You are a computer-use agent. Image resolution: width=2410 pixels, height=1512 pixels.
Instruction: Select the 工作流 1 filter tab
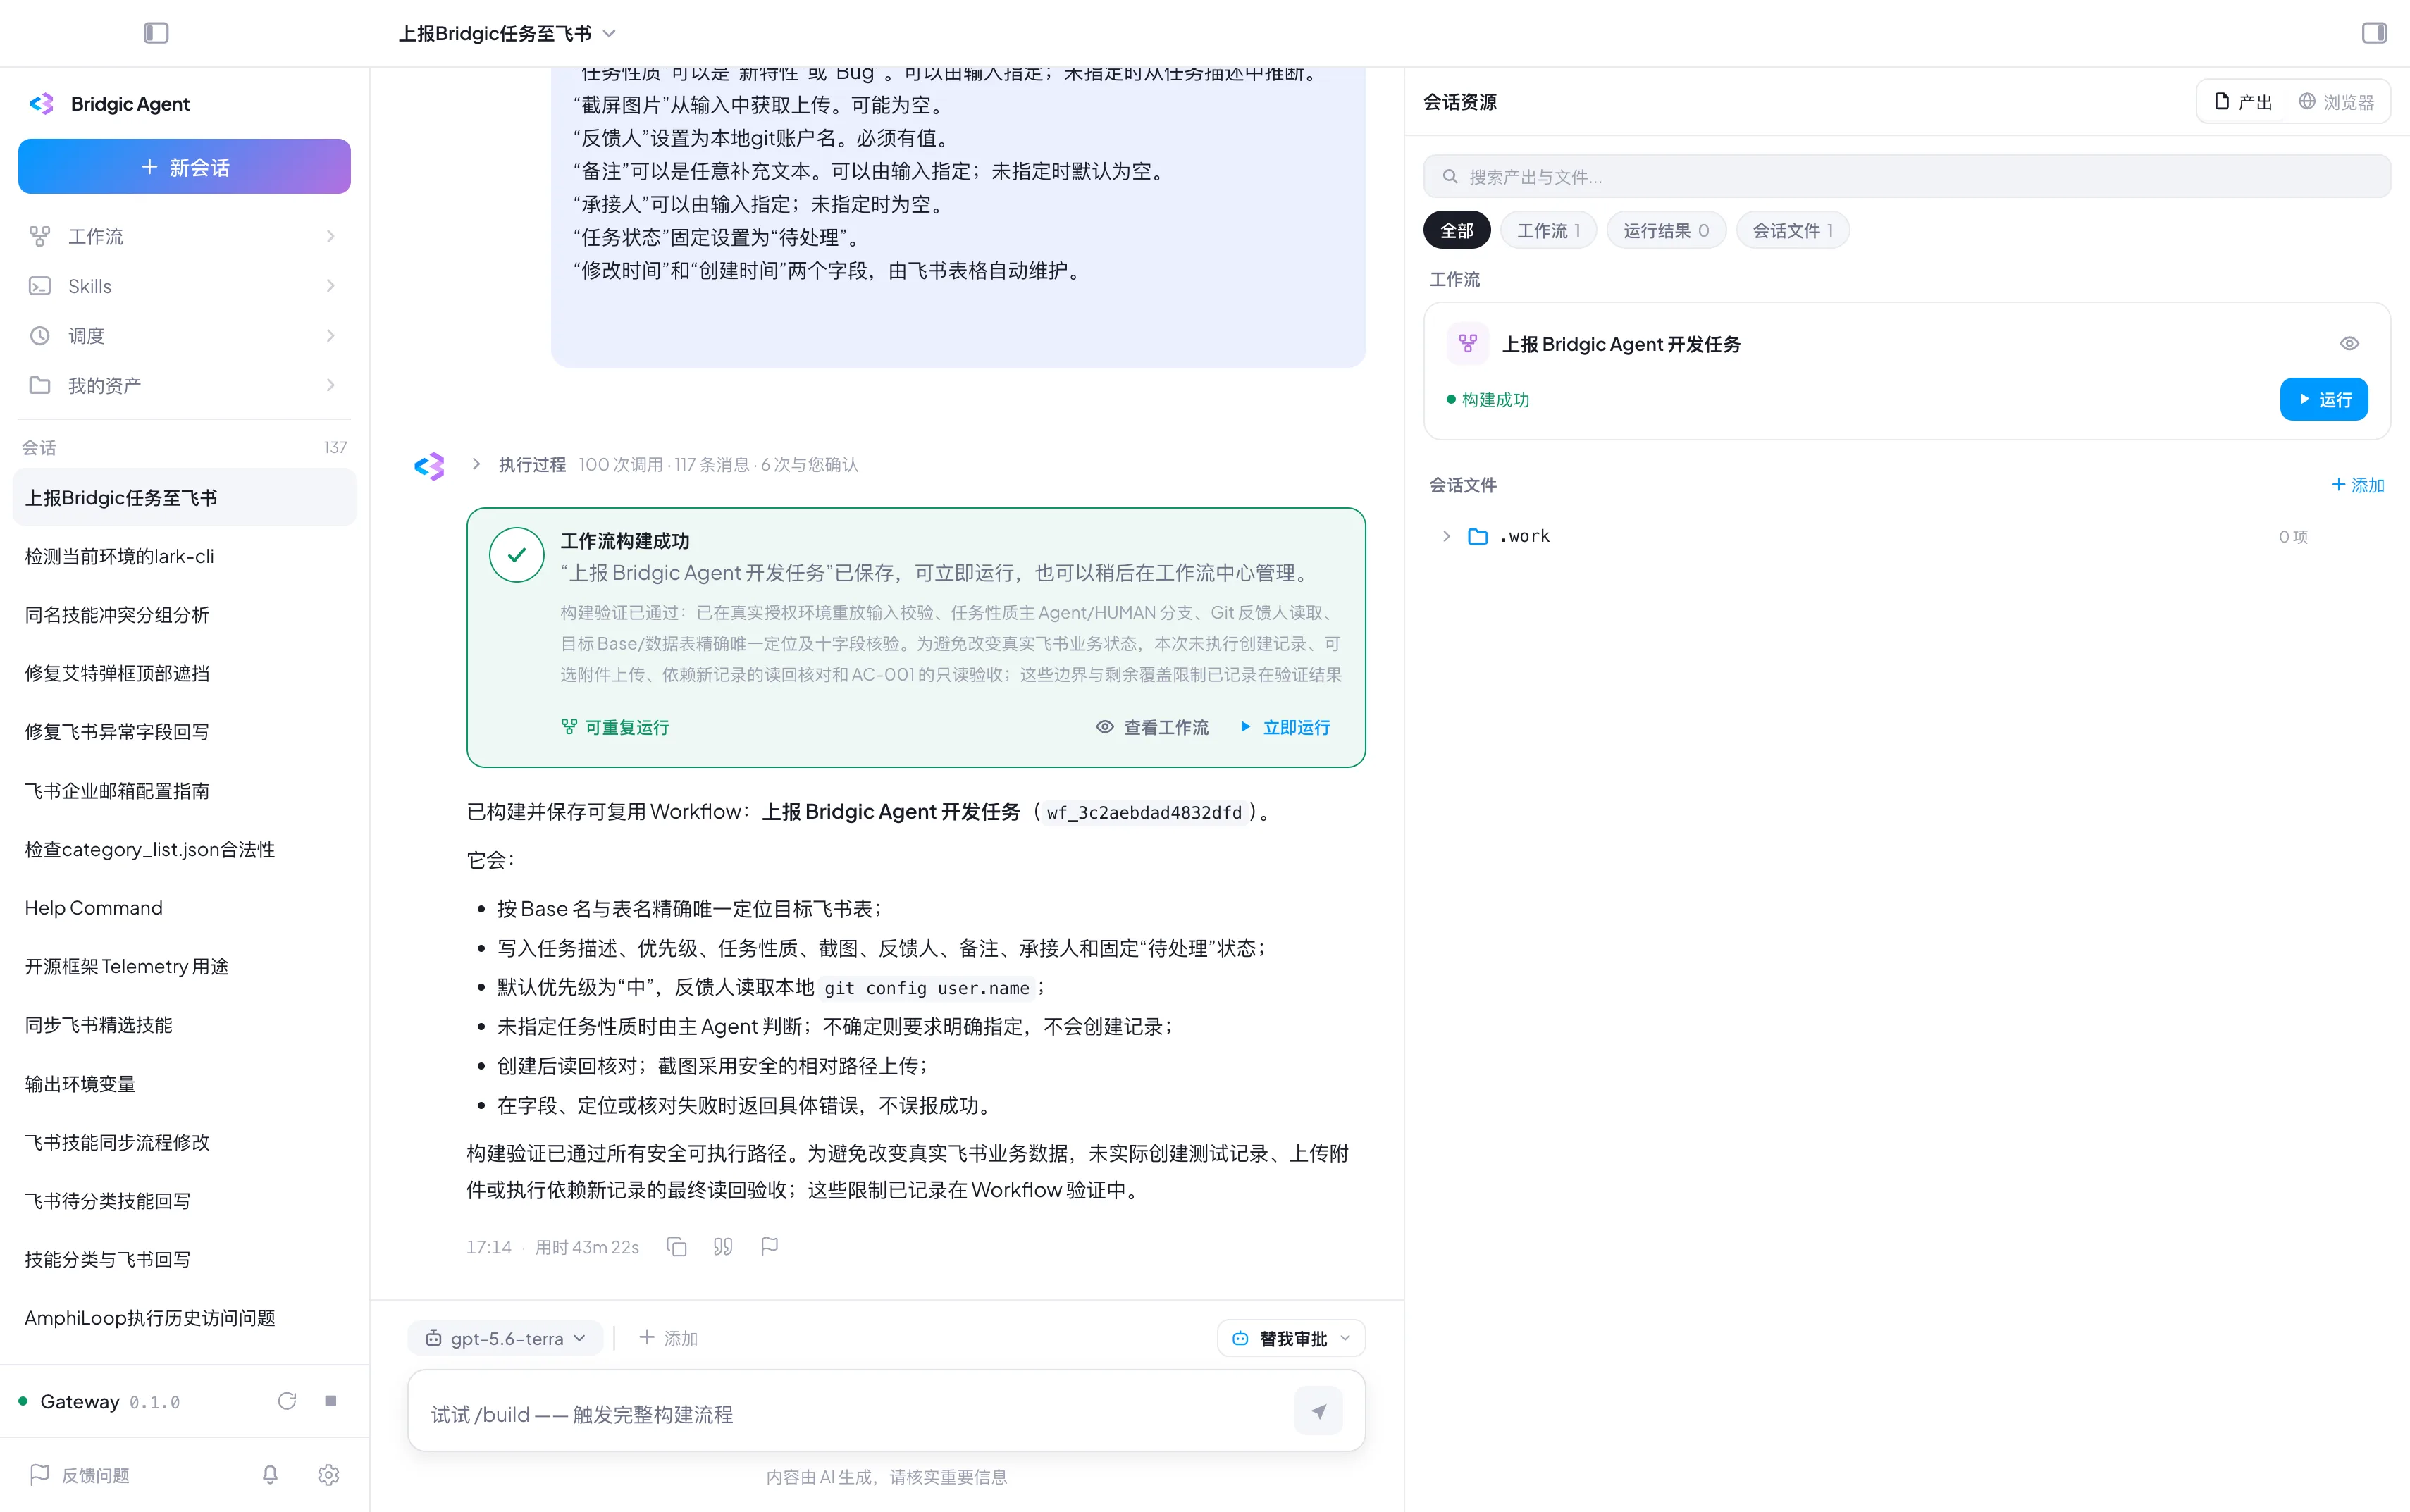click(1548, 231)
